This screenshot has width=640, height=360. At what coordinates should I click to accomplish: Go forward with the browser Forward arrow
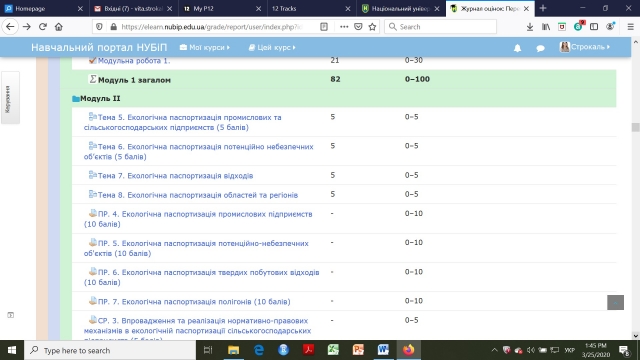tap(27, 27)
